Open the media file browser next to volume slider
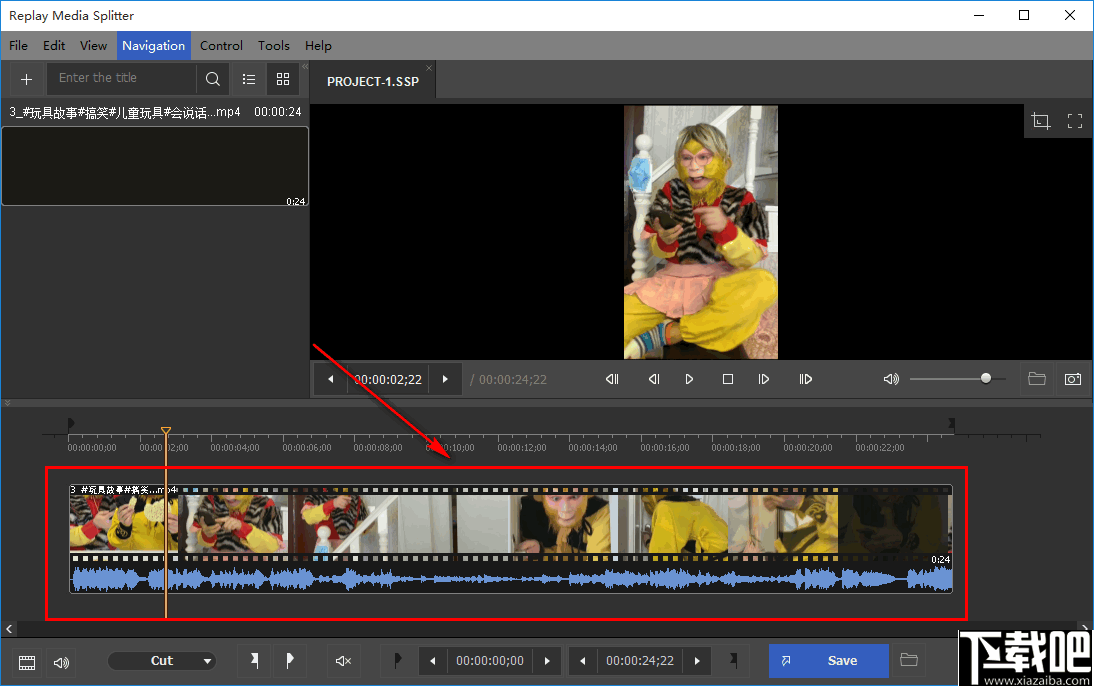 tap(1037, 378)
